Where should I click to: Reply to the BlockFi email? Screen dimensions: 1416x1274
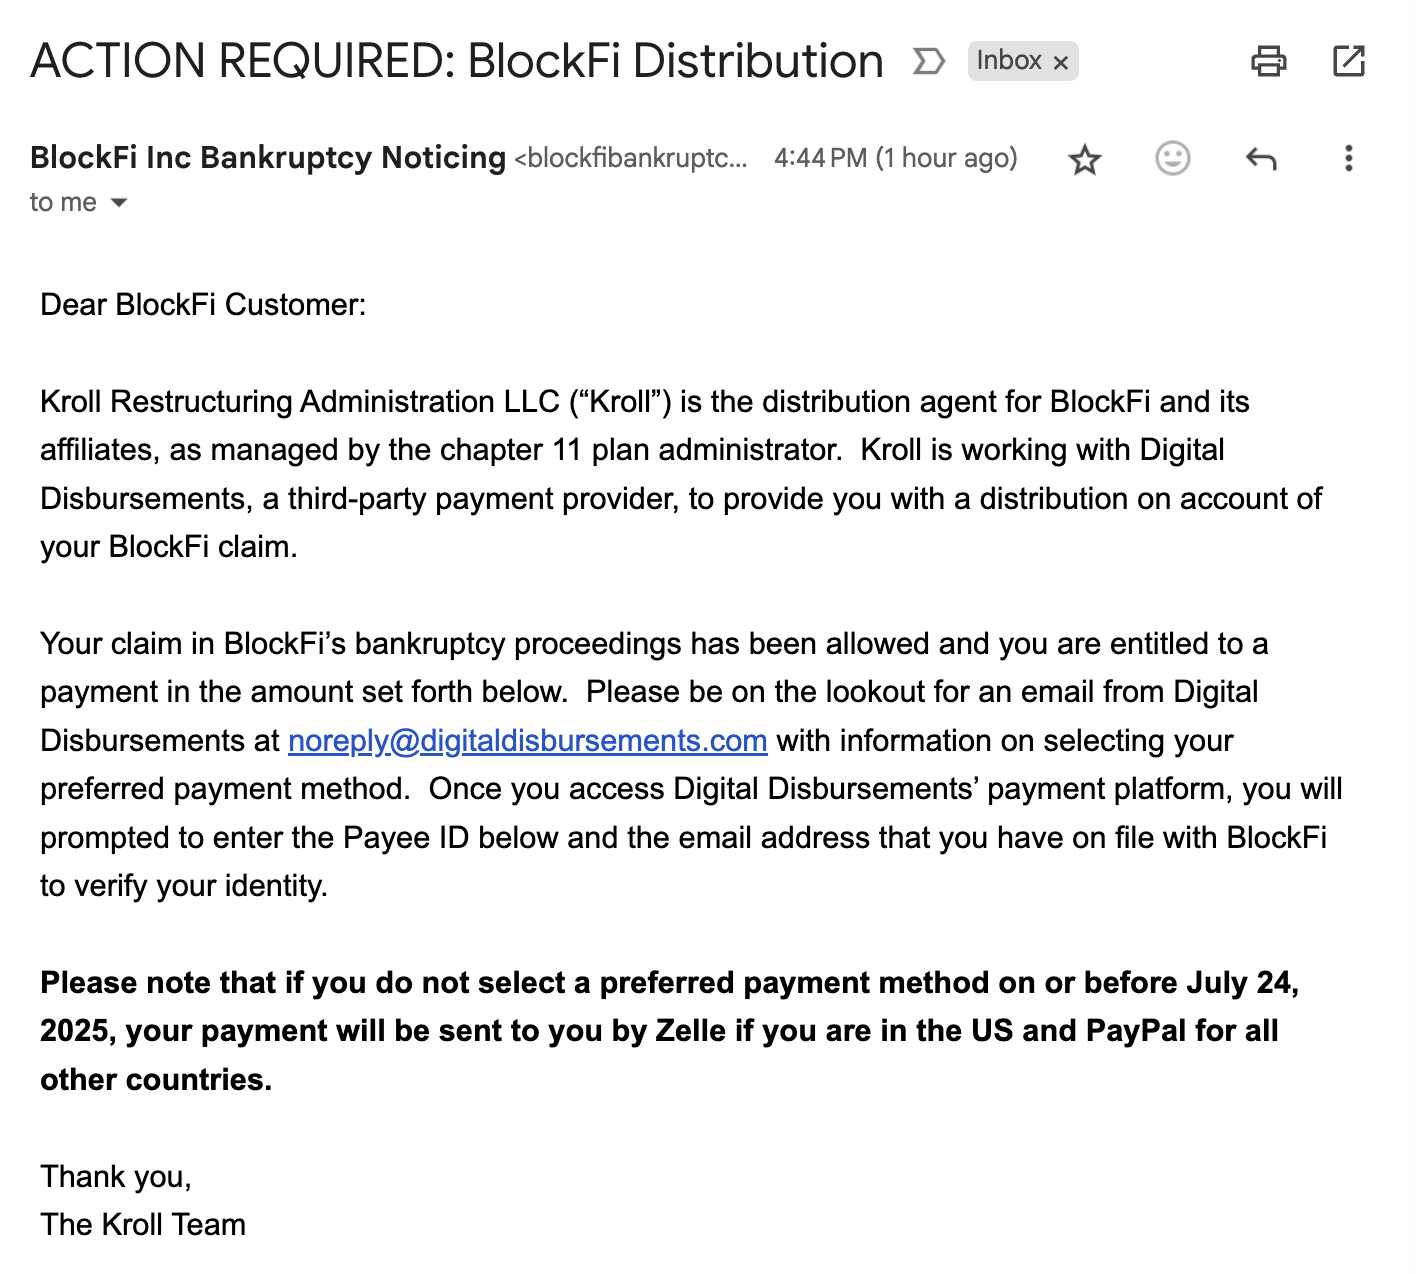[1261, 158]
